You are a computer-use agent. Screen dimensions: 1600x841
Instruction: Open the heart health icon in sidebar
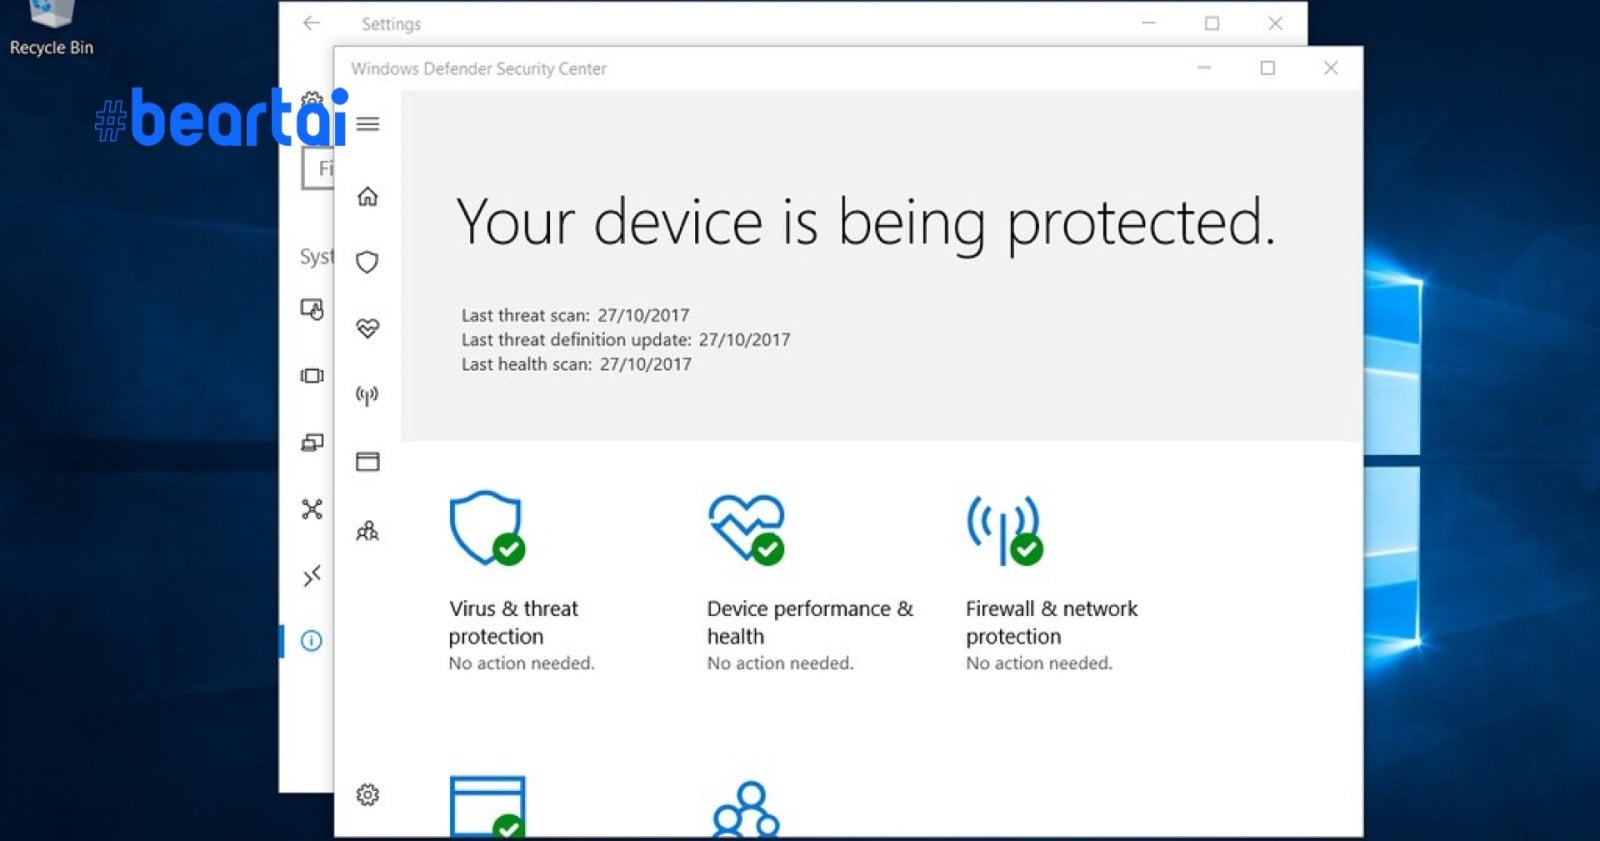(368, 328)
